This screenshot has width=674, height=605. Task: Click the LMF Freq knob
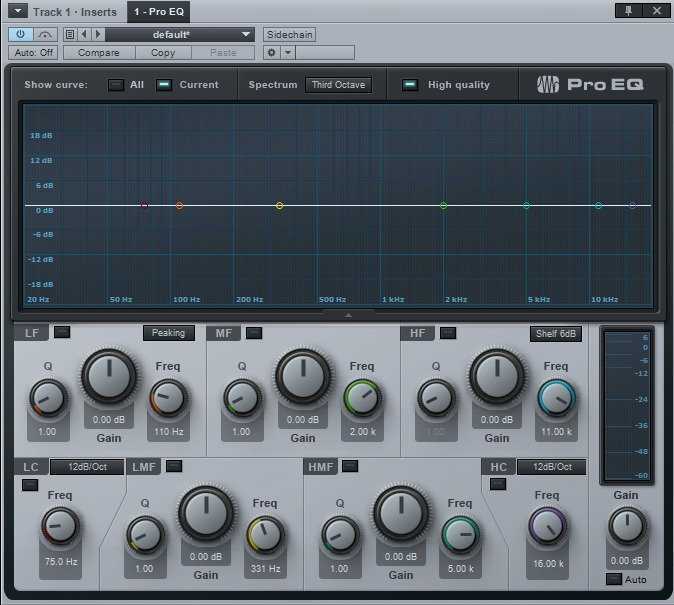coord(266,535)
